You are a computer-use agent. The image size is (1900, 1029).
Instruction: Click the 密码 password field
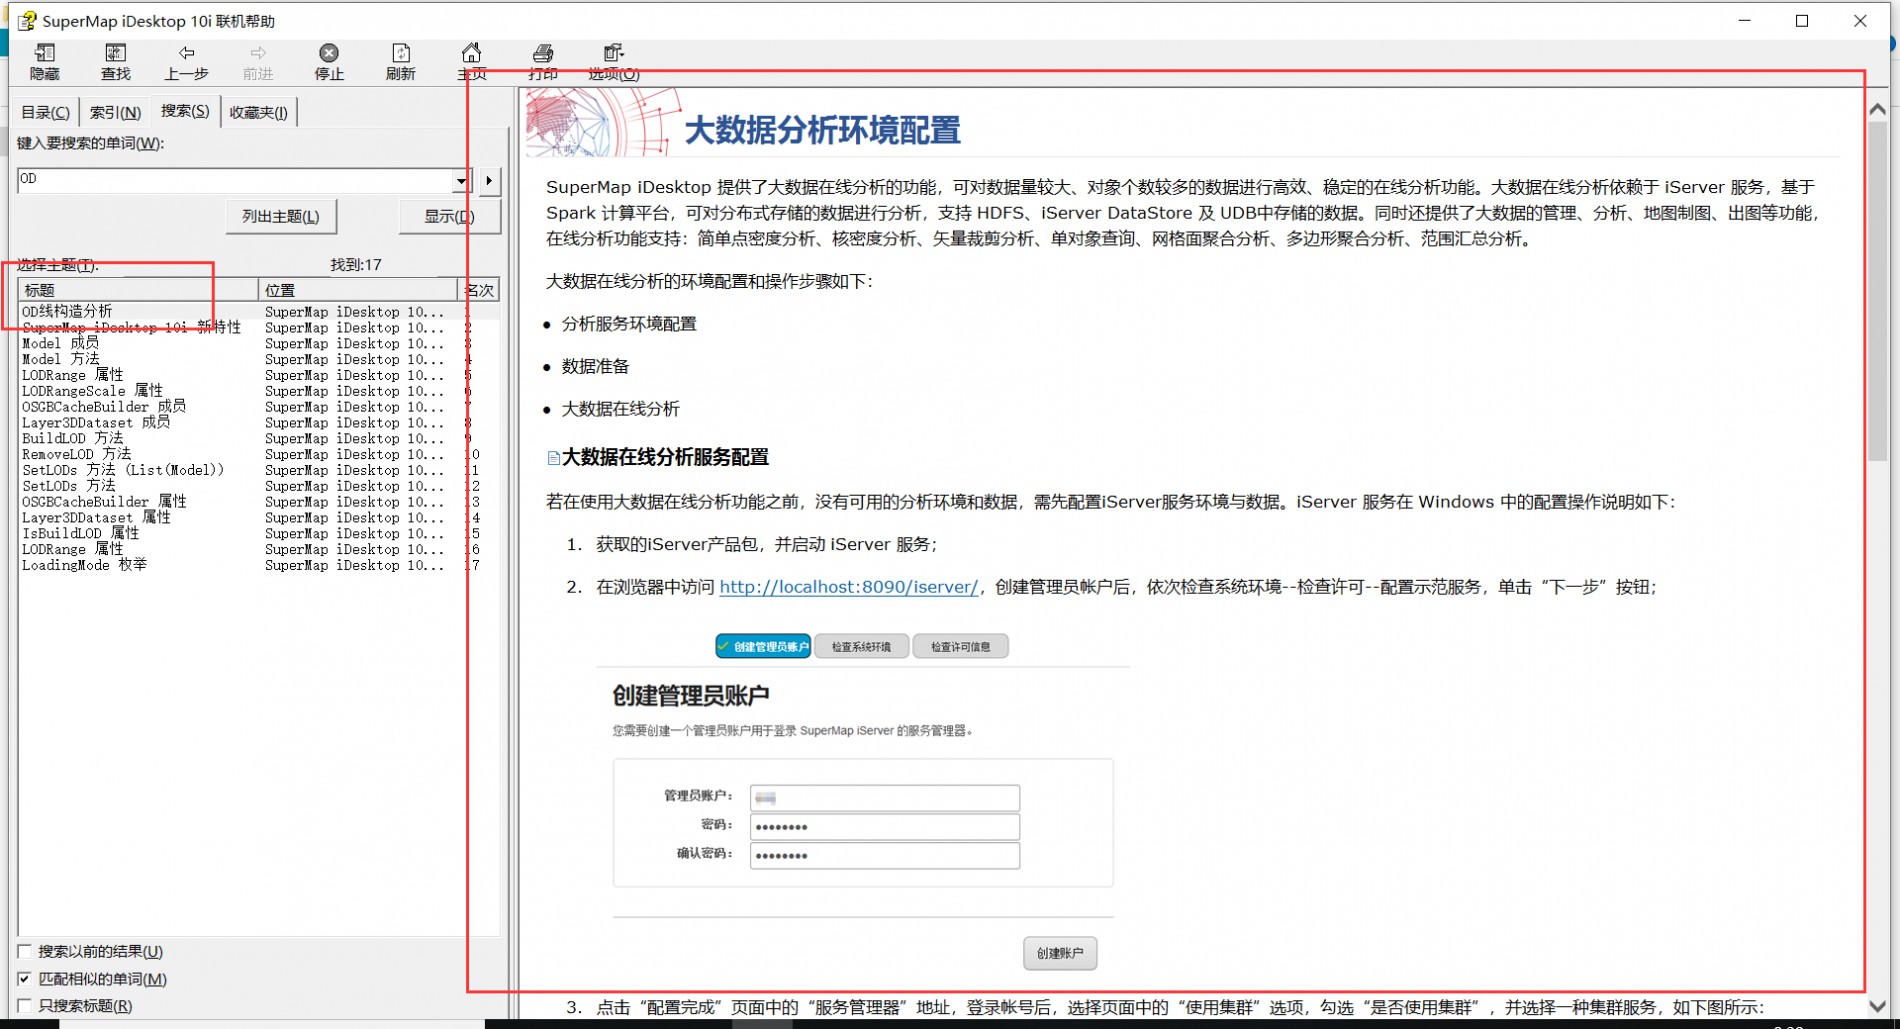885,827
